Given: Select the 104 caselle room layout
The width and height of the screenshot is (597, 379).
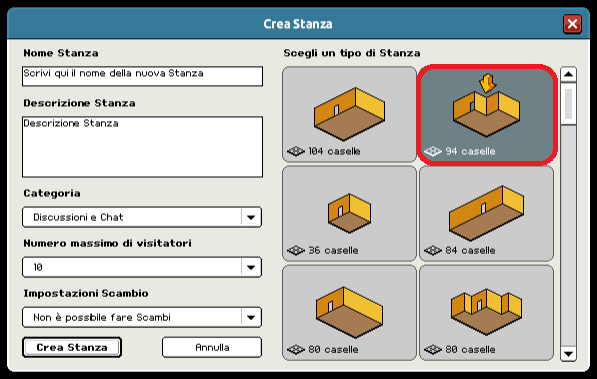Looking at the screenshot, I should point(349,114).
